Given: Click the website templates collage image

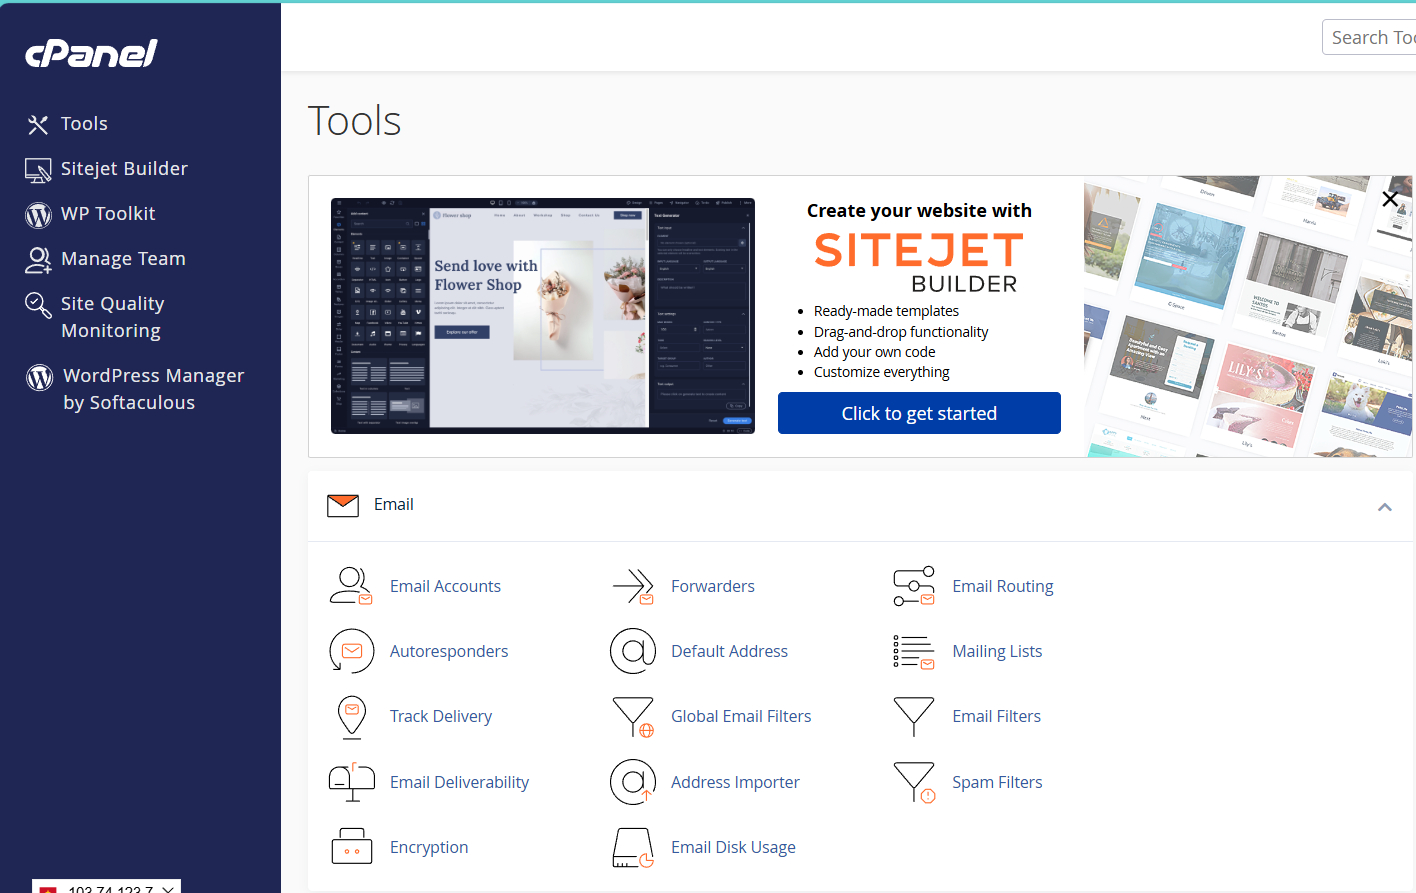Looking at the screenshot, I should pos(1248,317).
